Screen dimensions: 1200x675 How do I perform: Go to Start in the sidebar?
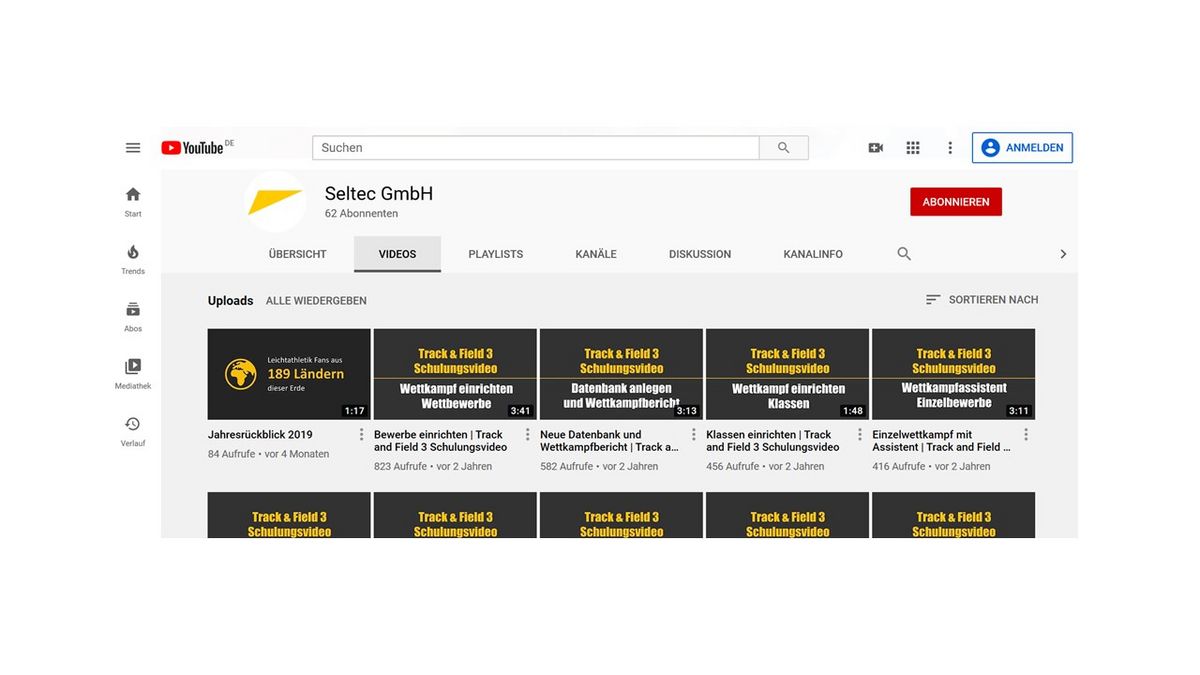(133, 201)
